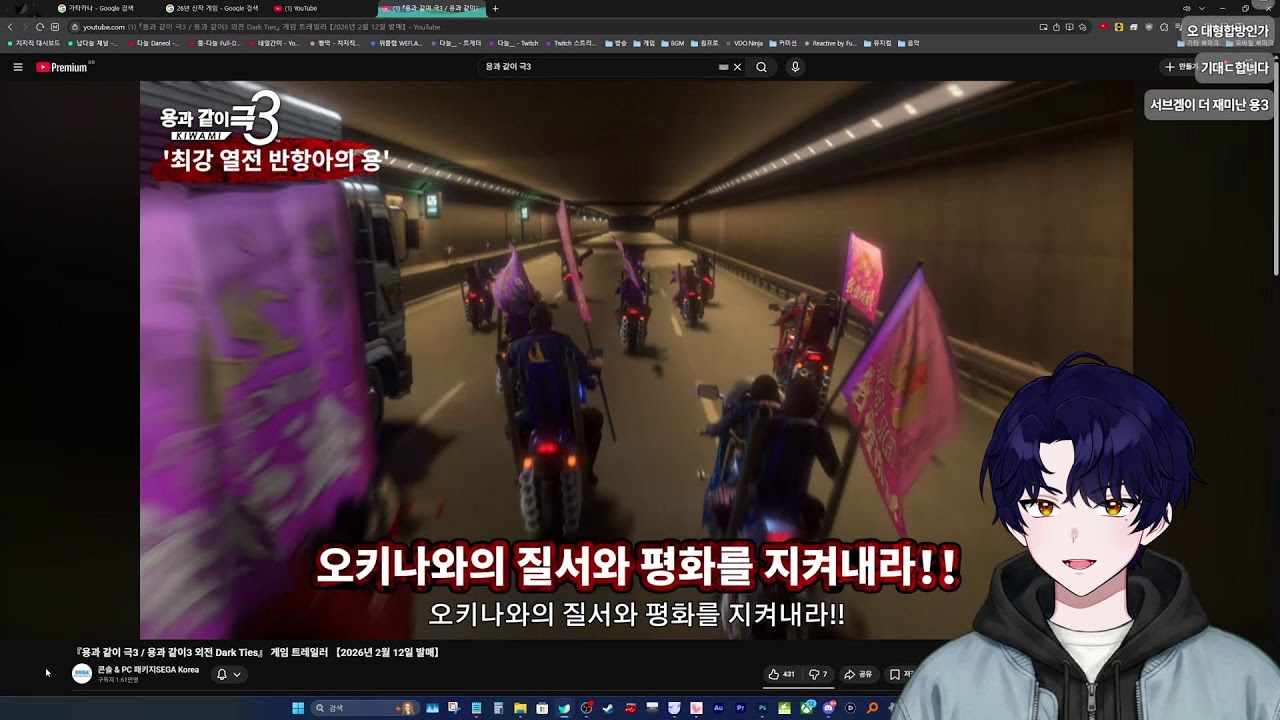Open the Xbox app from the taskbar
The width and height of the screenshot is (1280, 720).
pyautogui.click(x=806, y=708)
